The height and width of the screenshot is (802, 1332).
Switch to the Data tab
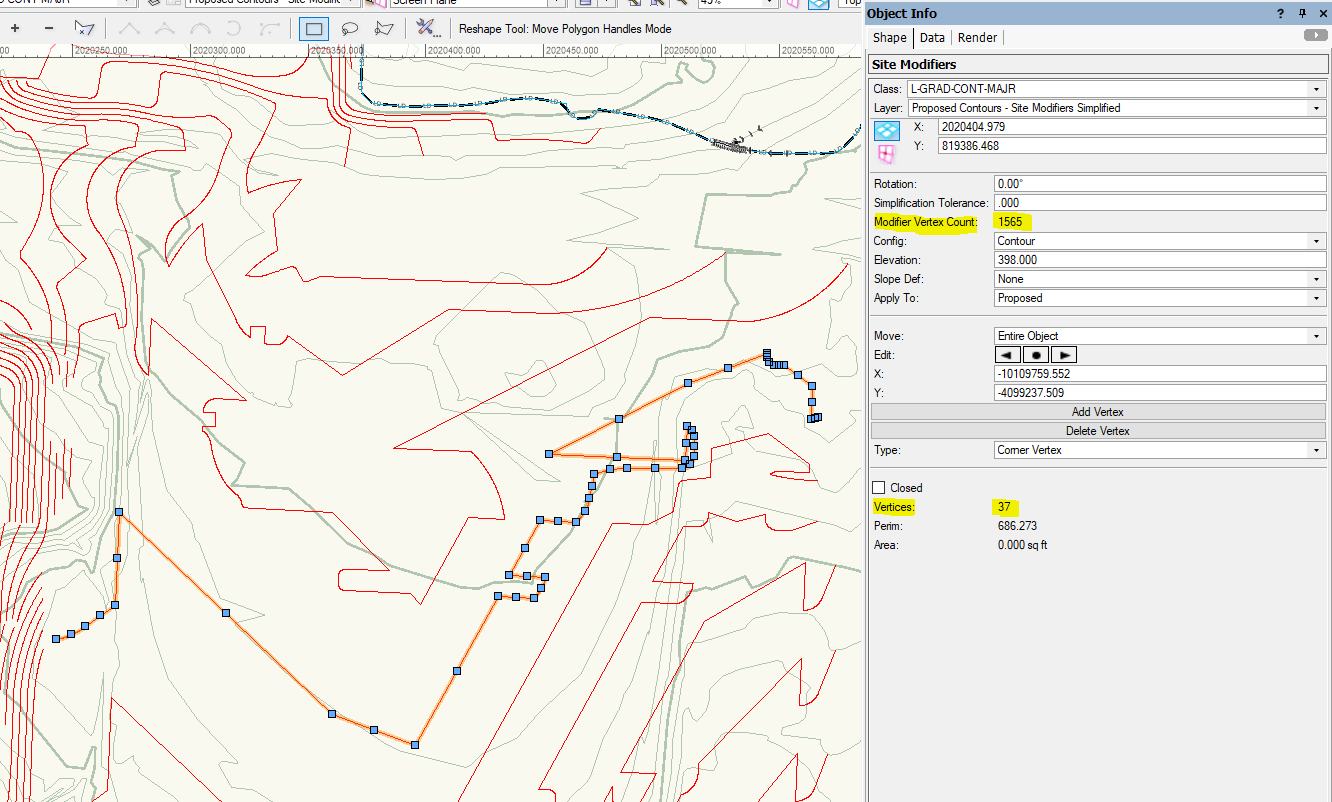932,38
